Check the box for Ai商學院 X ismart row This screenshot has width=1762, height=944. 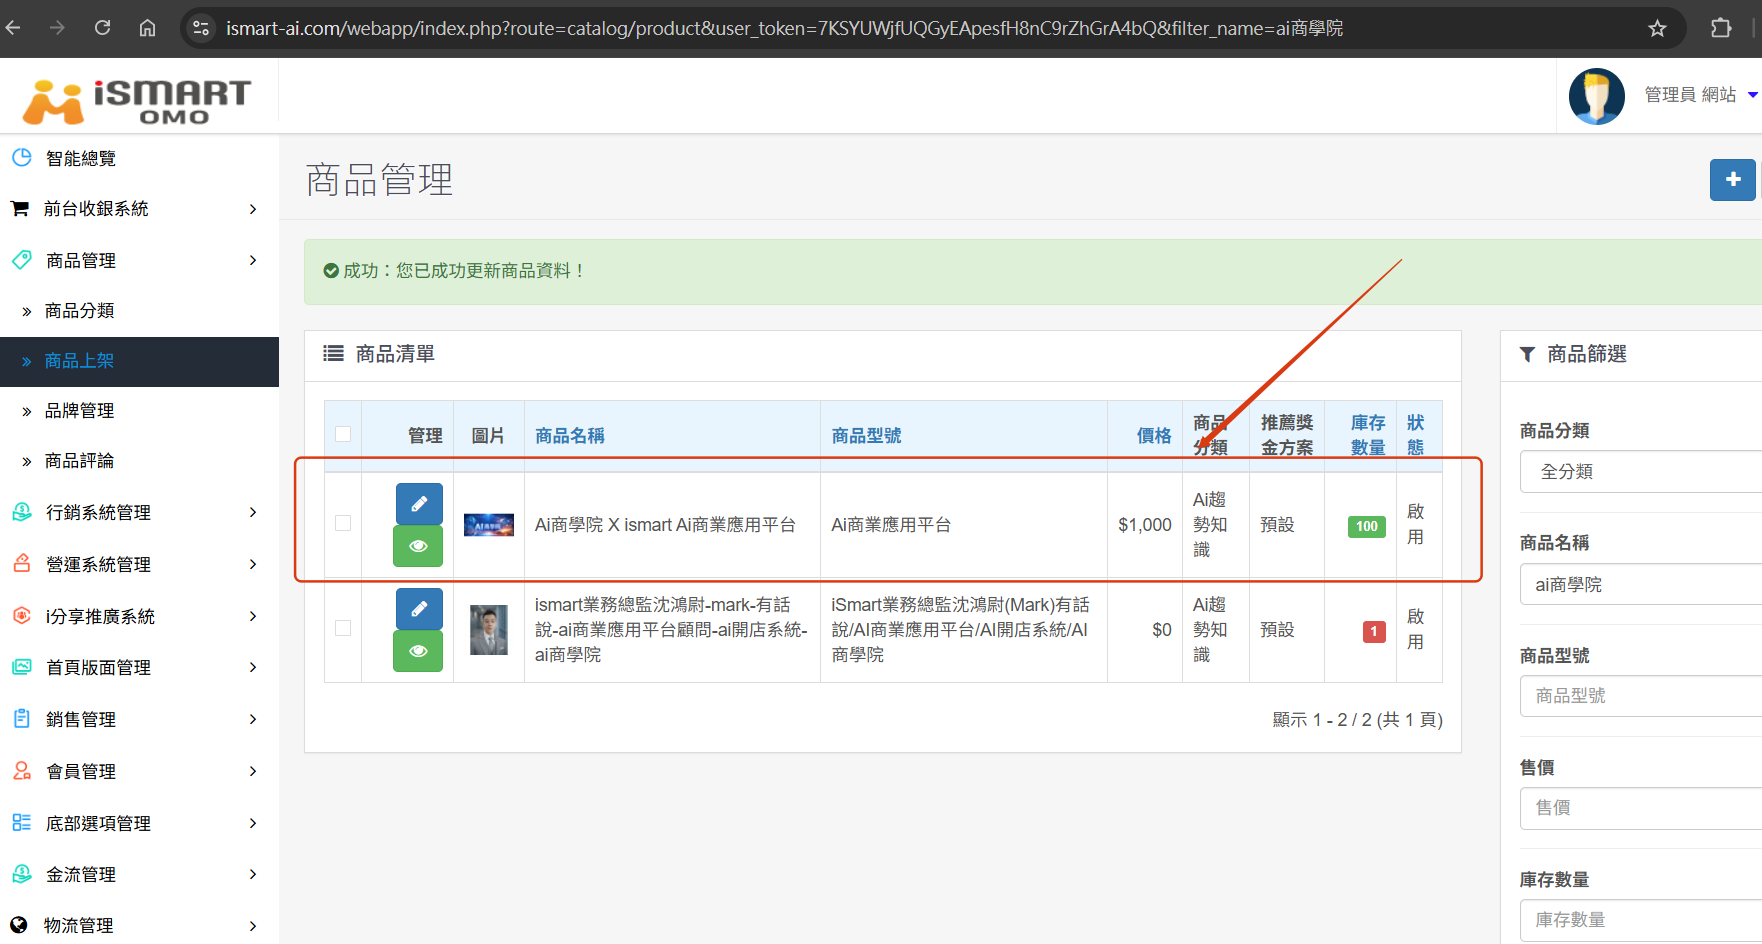click(x=343, y=523)
